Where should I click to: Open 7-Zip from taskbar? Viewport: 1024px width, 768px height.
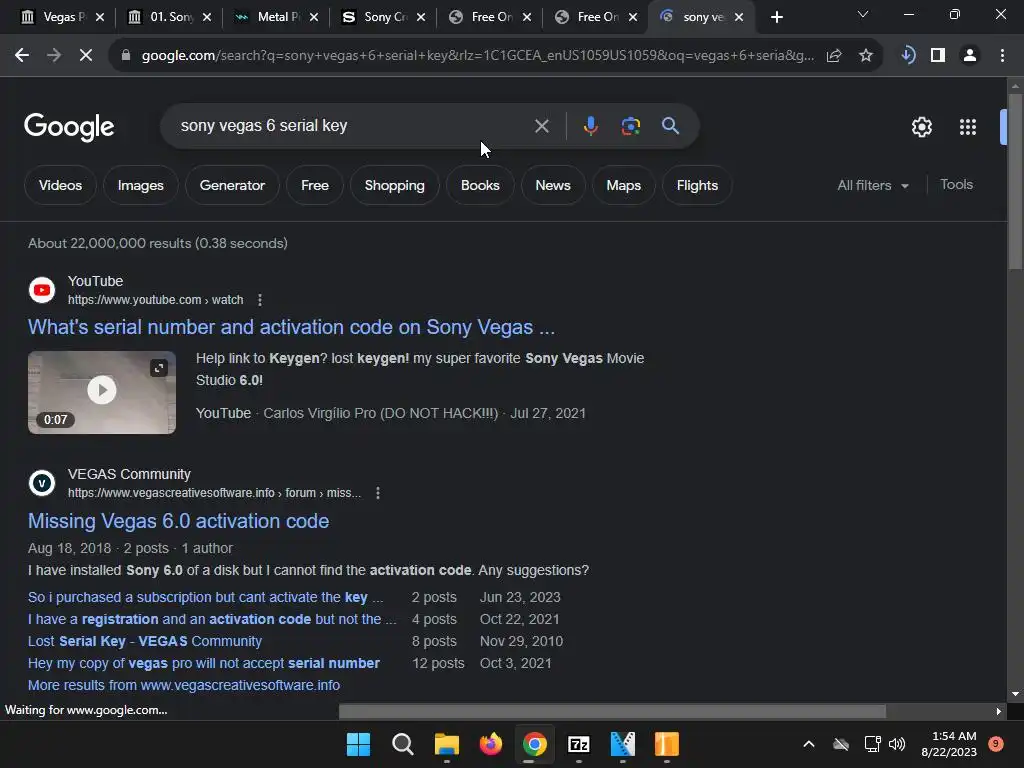[x=579, y=744]
